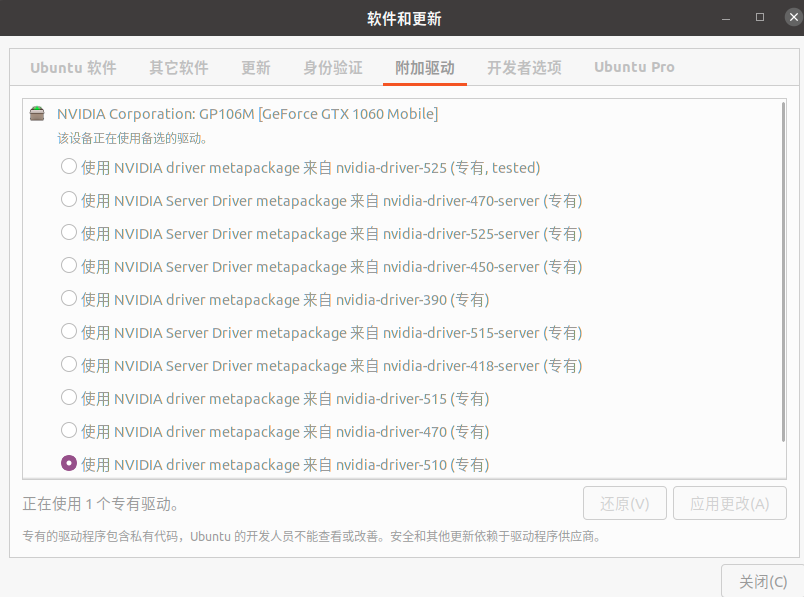Open the 开发者选项 tab
Image resolution: width=804 pixels, height=597 pixels.
click(x=524, y=67)
